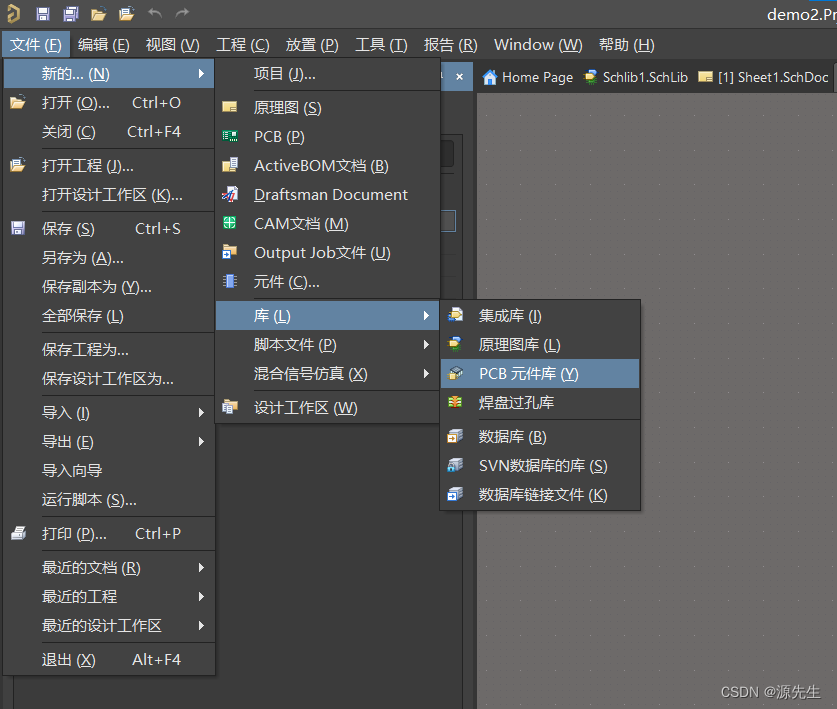The image size is (837, 709).
Task: Select 另存为 (A)... menu entry
Action: point(109,257)
